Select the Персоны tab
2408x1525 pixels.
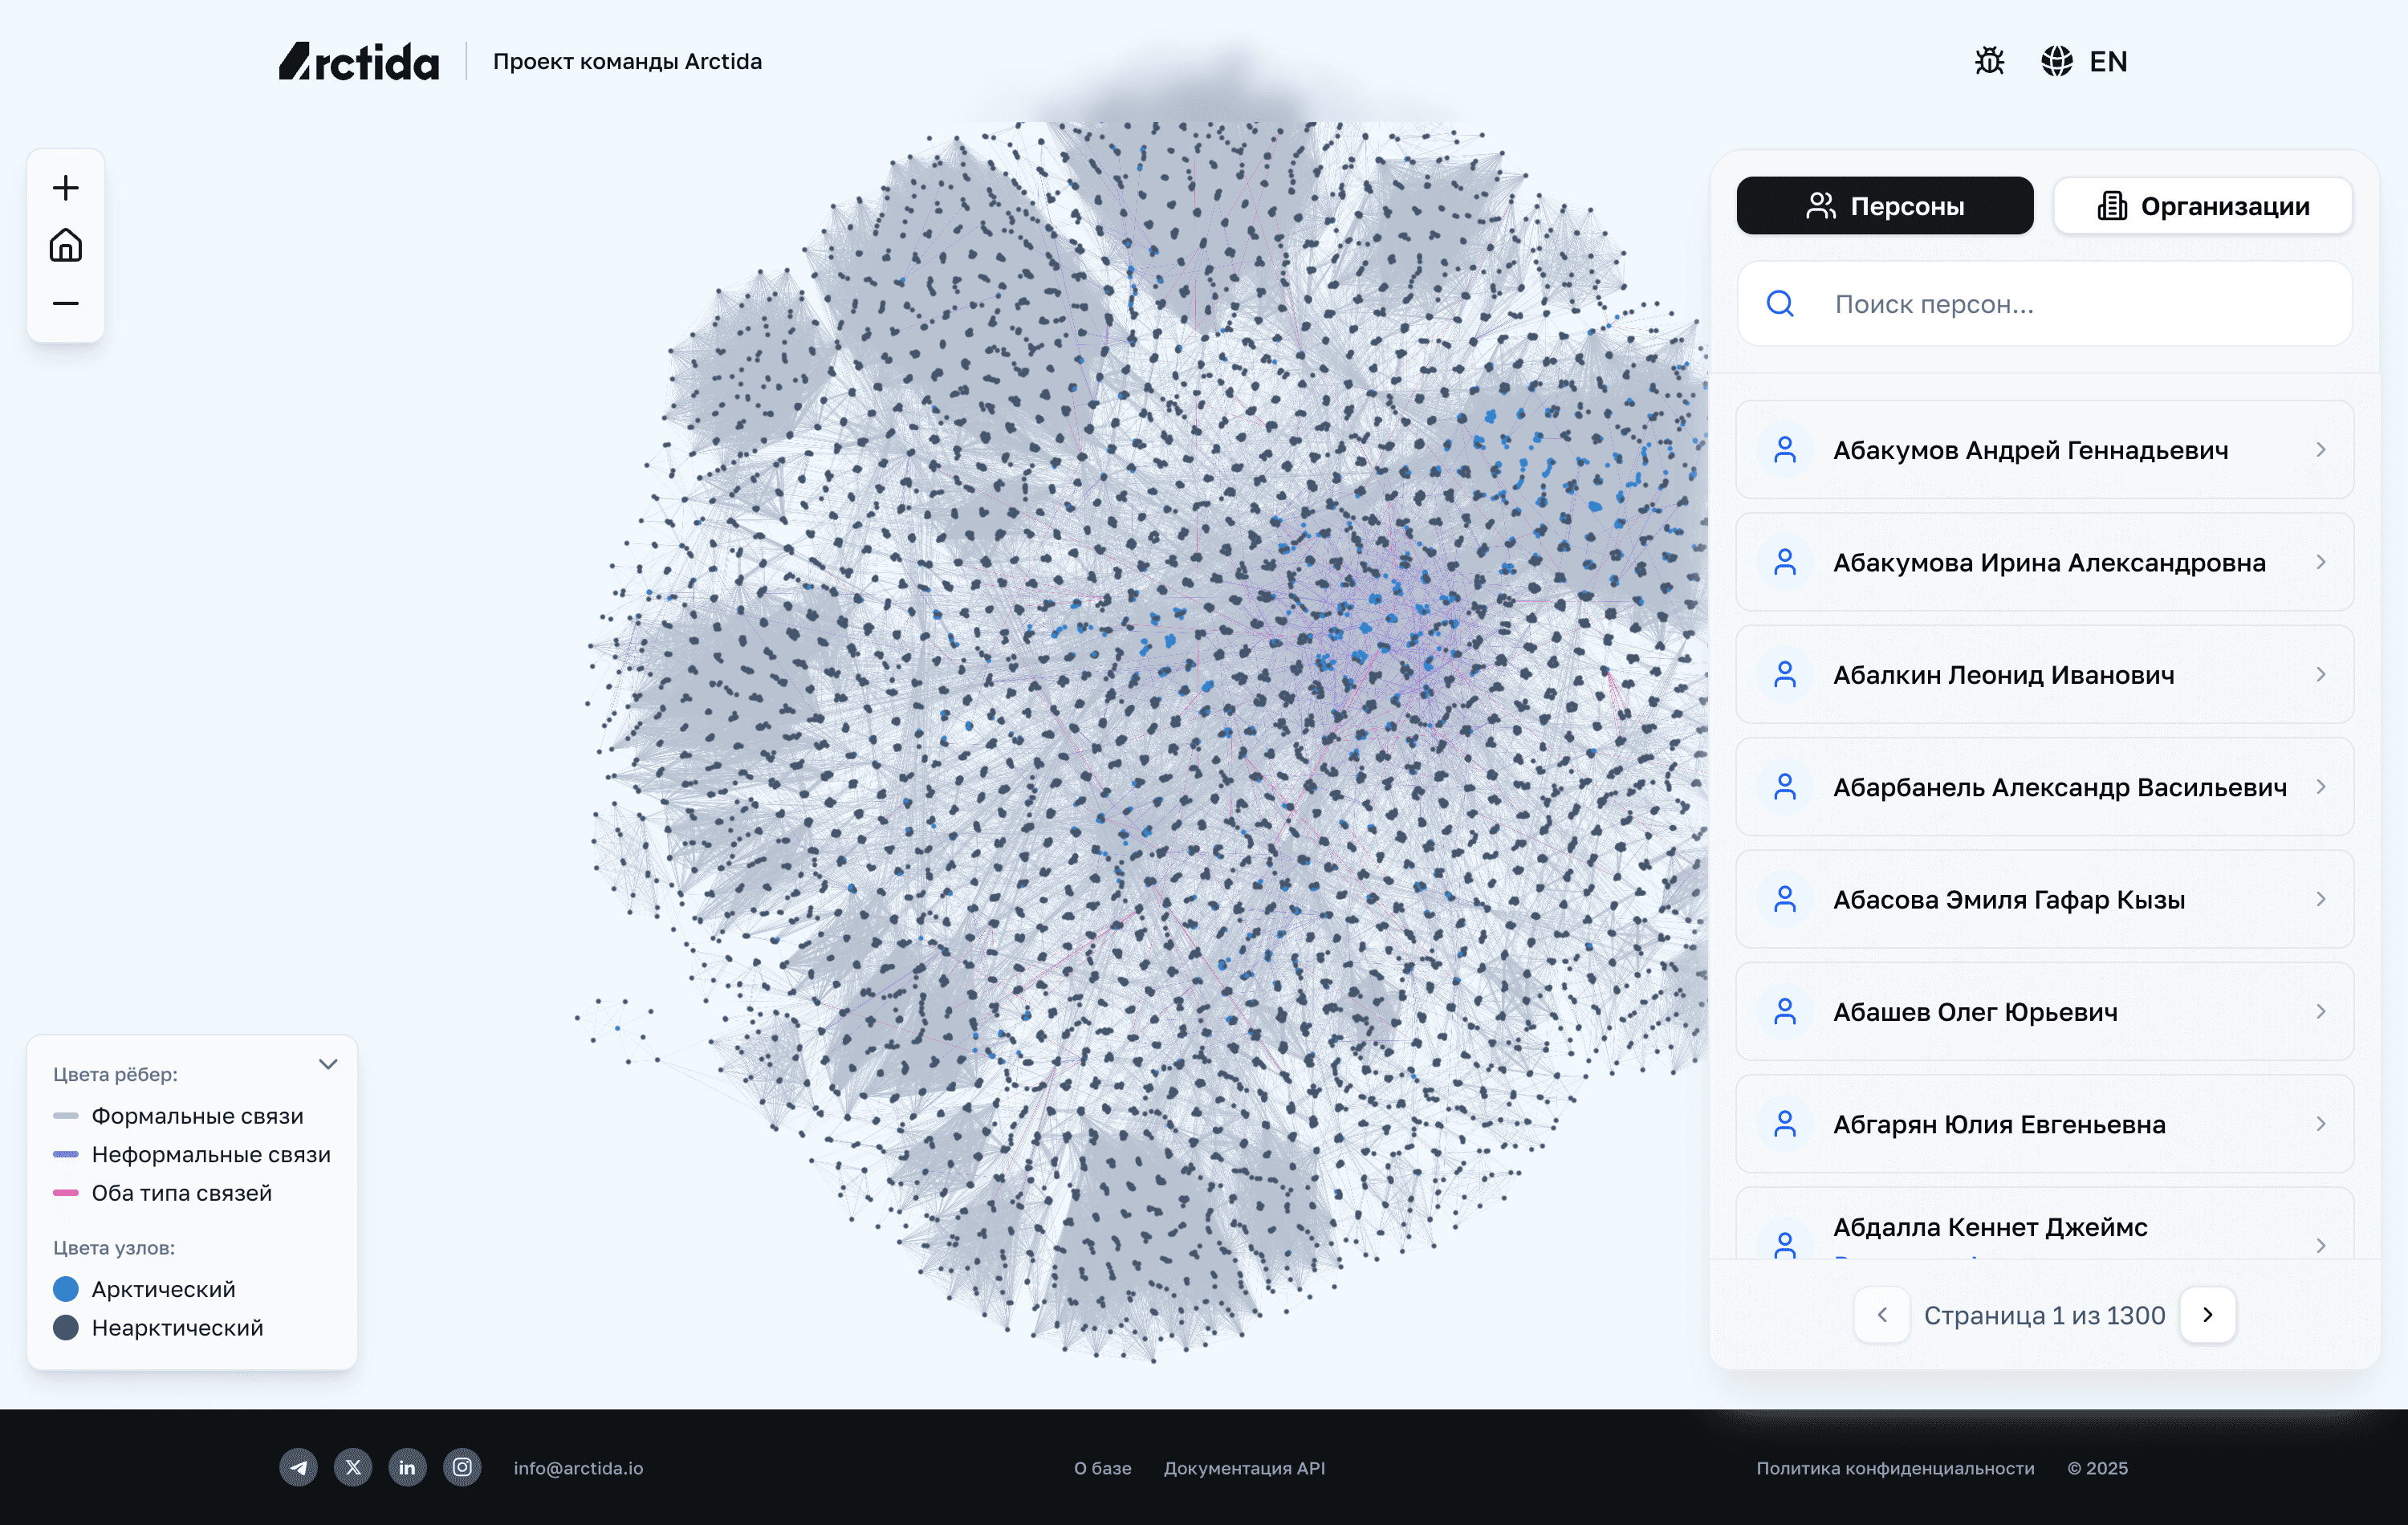[1884, 206]
